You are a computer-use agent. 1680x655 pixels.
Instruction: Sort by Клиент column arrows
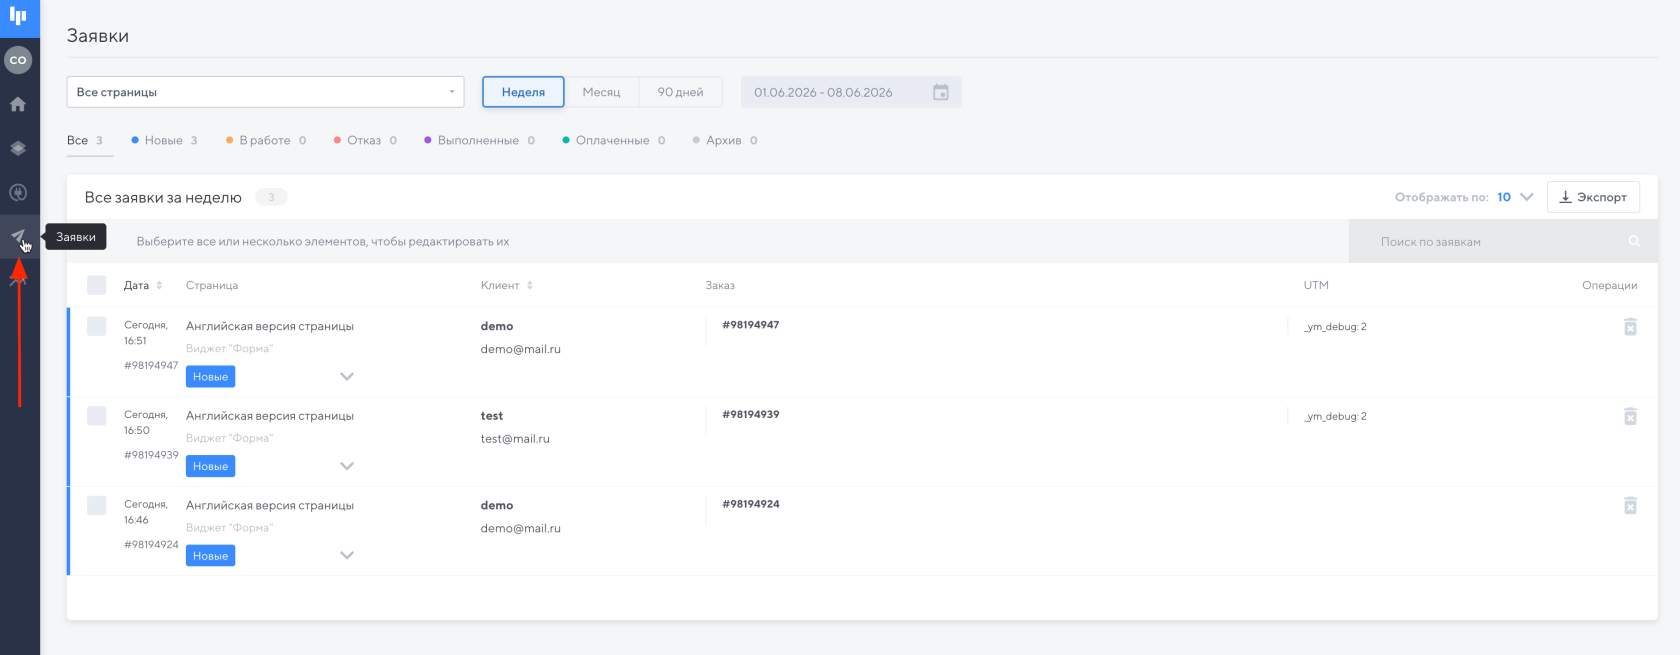(530, 285)
